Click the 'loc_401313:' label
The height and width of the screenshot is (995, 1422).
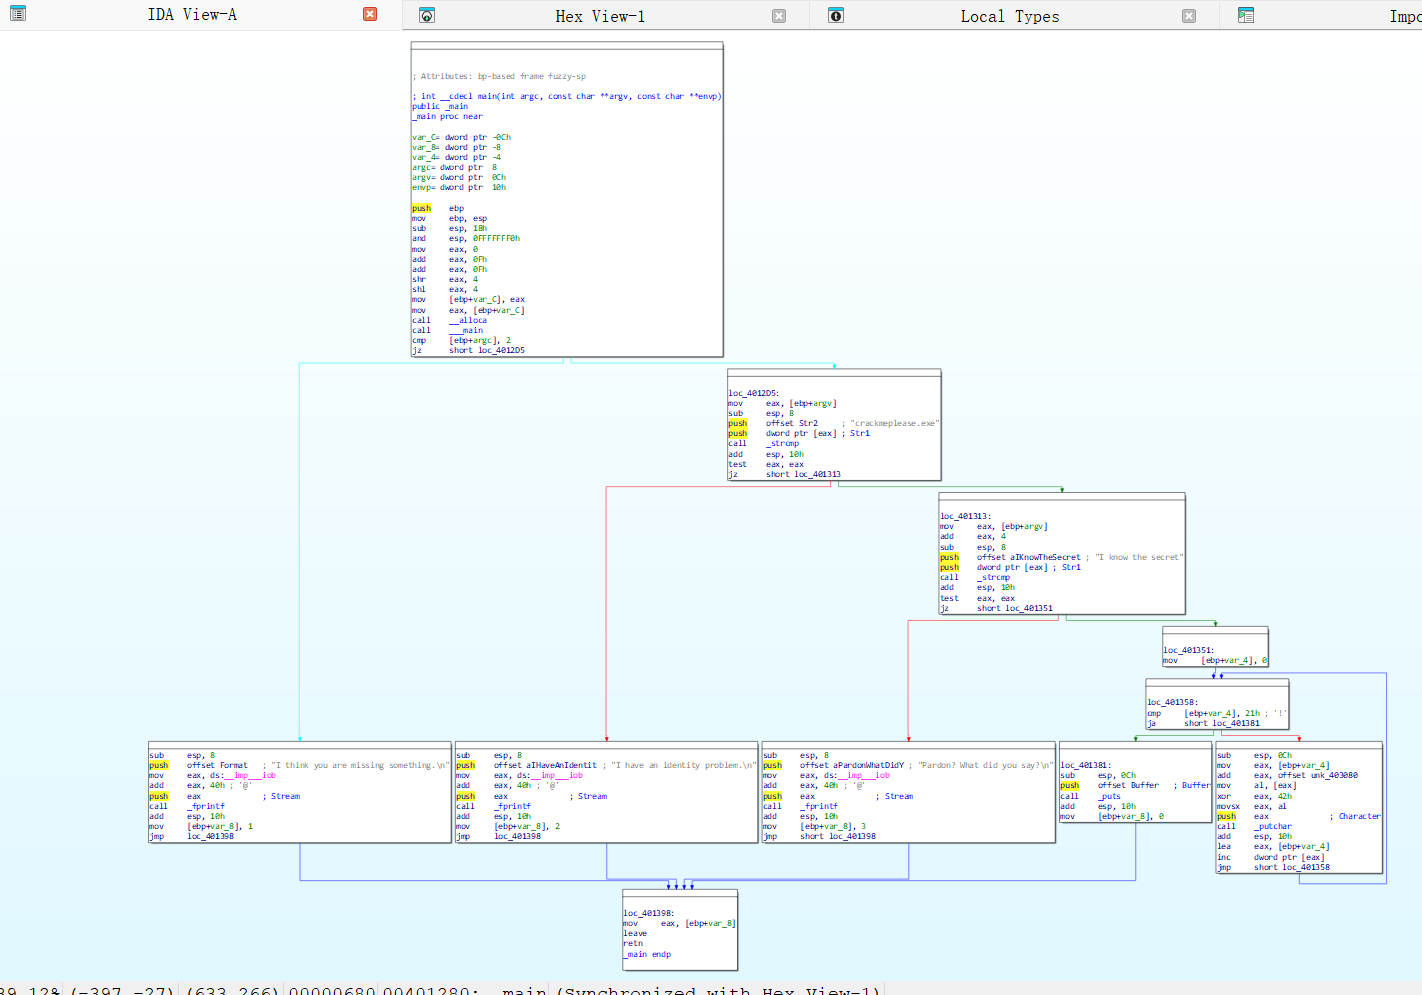(x=965, y=516)
